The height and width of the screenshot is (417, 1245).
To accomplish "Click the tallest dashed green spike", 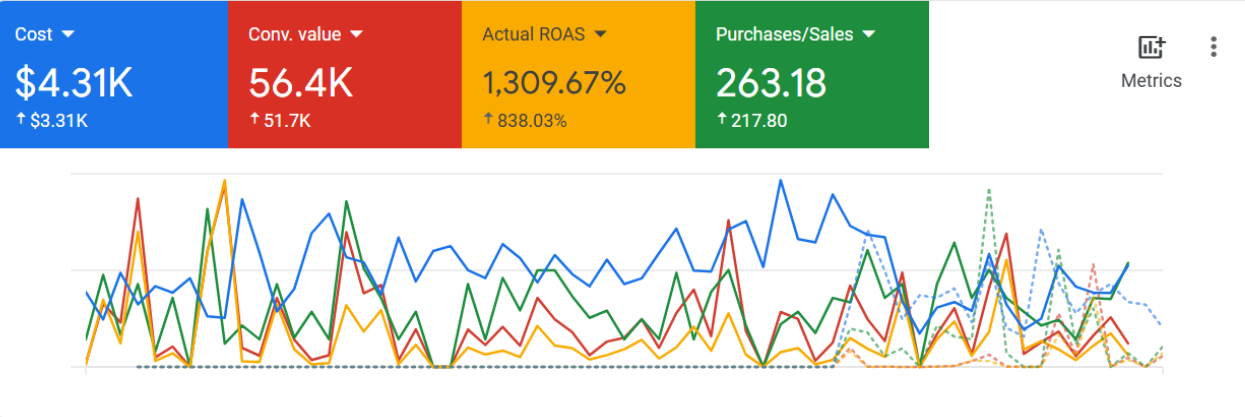I will tap(988, 189).
